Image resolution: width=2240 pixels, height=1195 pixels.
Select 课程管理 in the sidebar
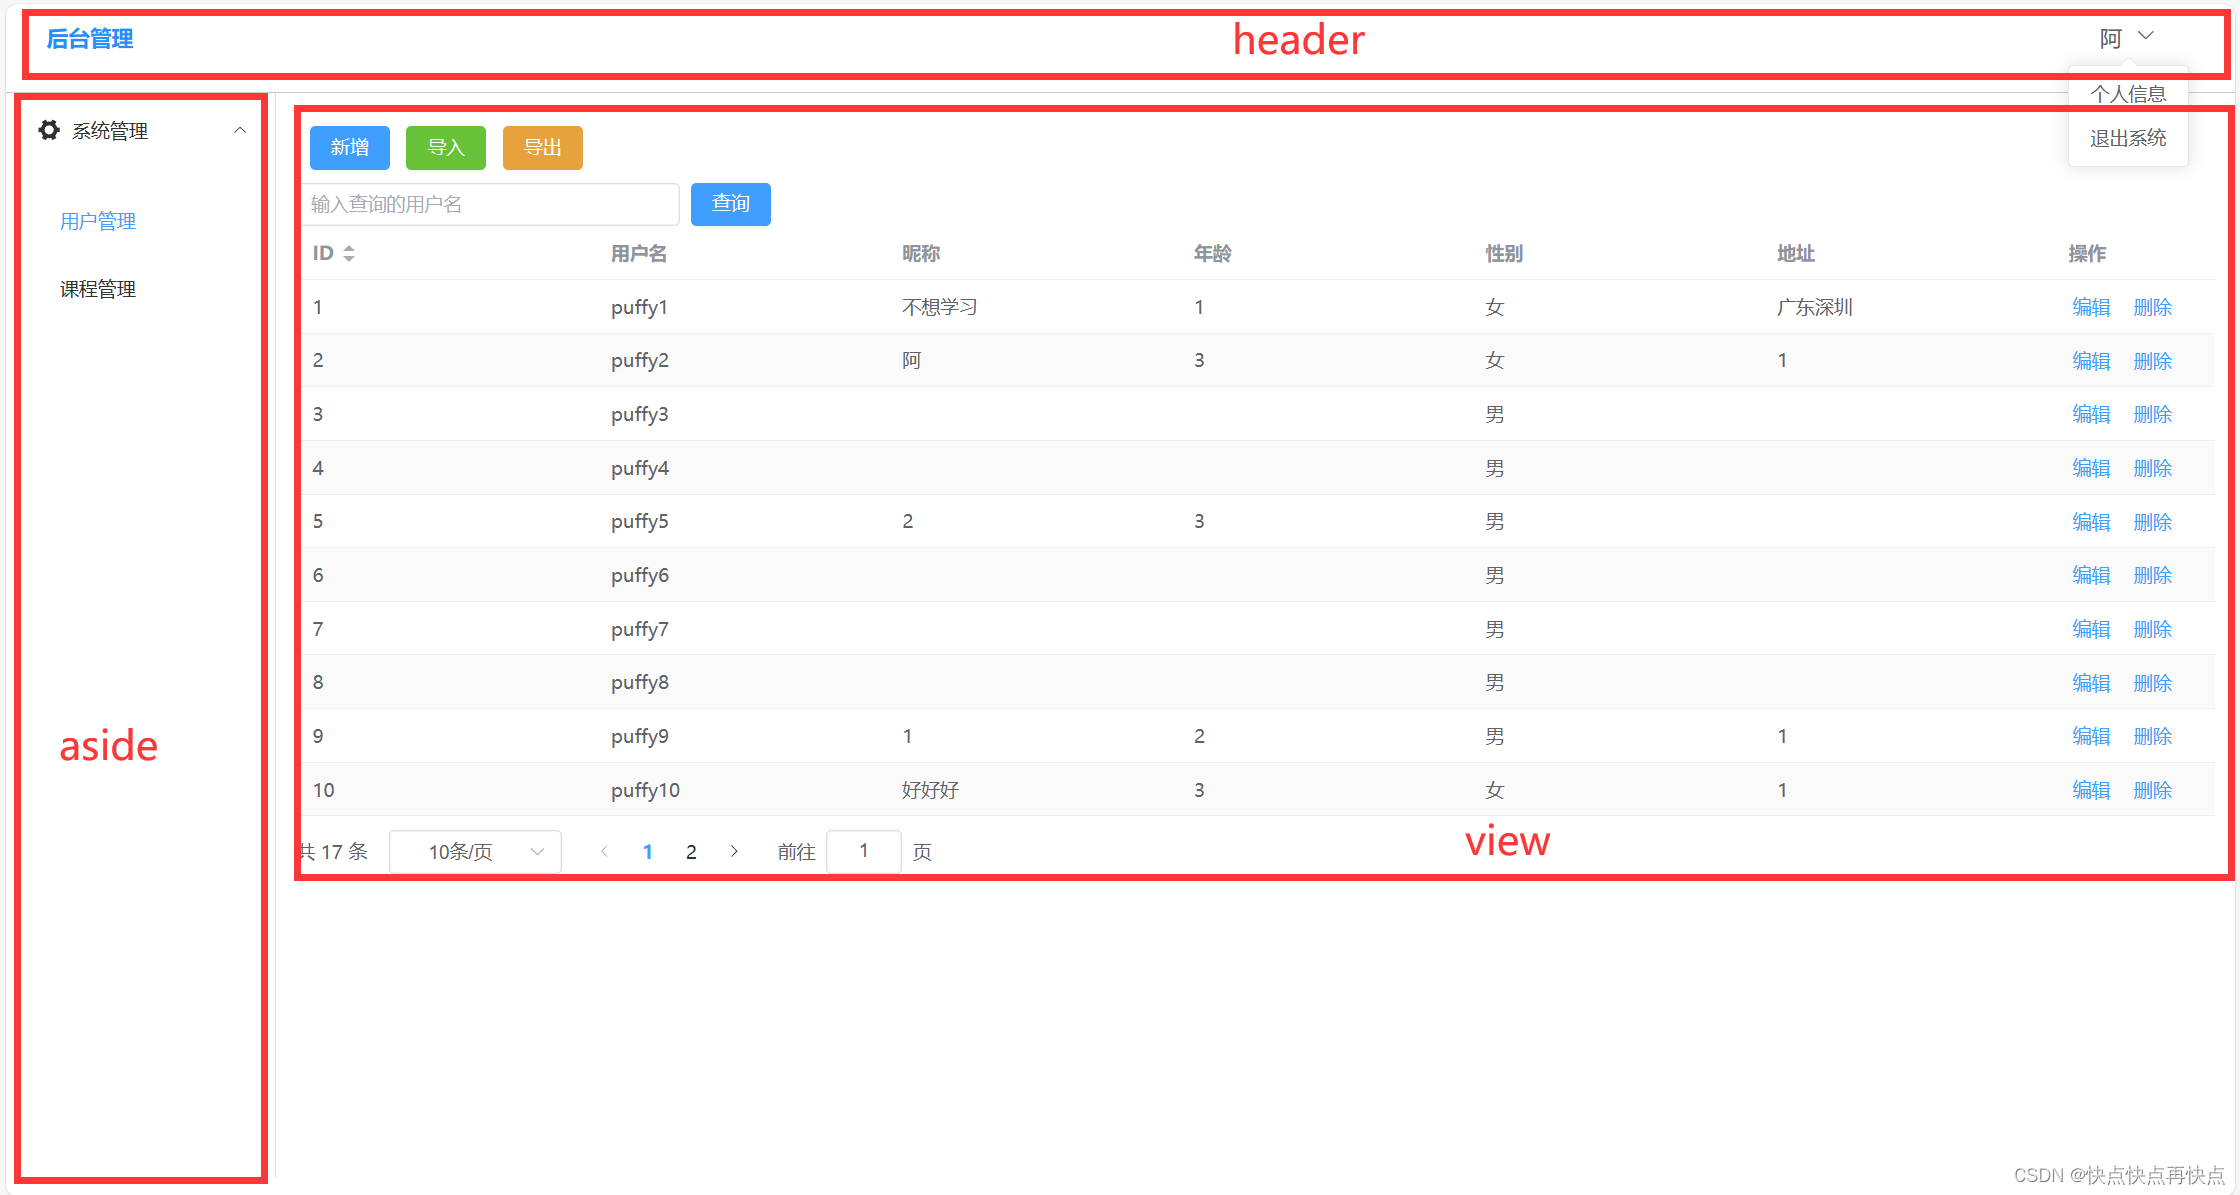pyautogui.click(x=98, y=289)
